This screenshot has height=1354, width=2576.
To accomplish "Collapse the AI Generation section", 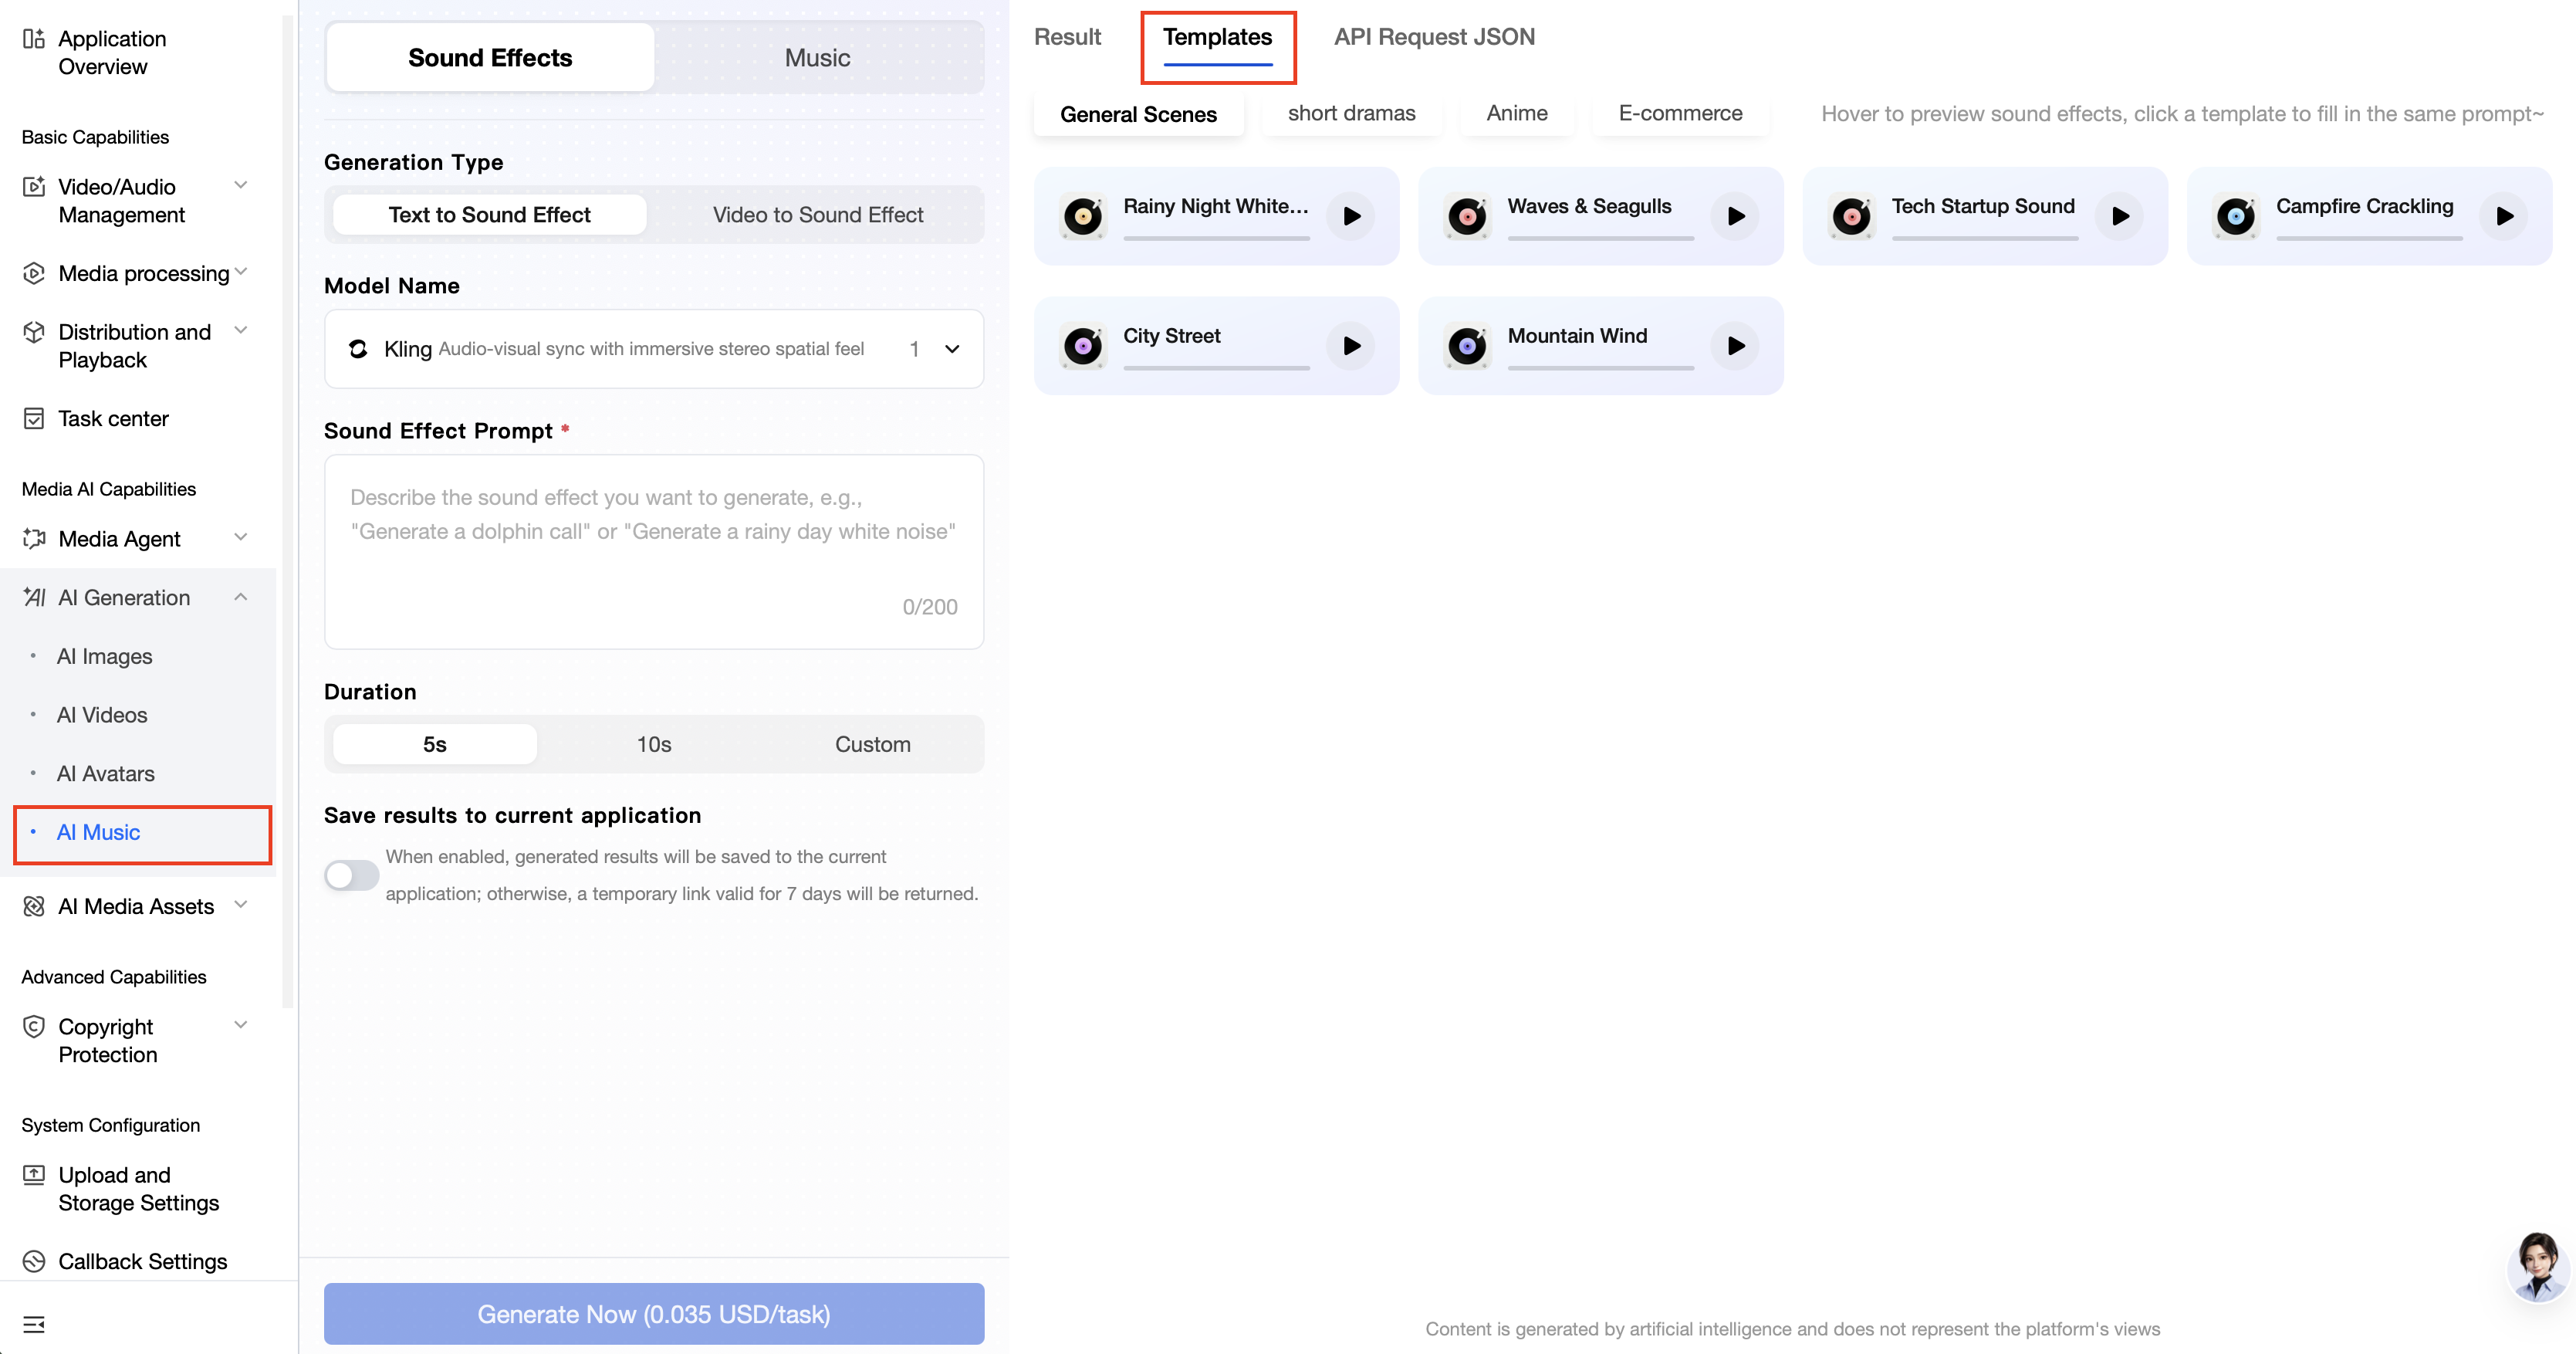I will pyautogui.click(x=240, y=597).
